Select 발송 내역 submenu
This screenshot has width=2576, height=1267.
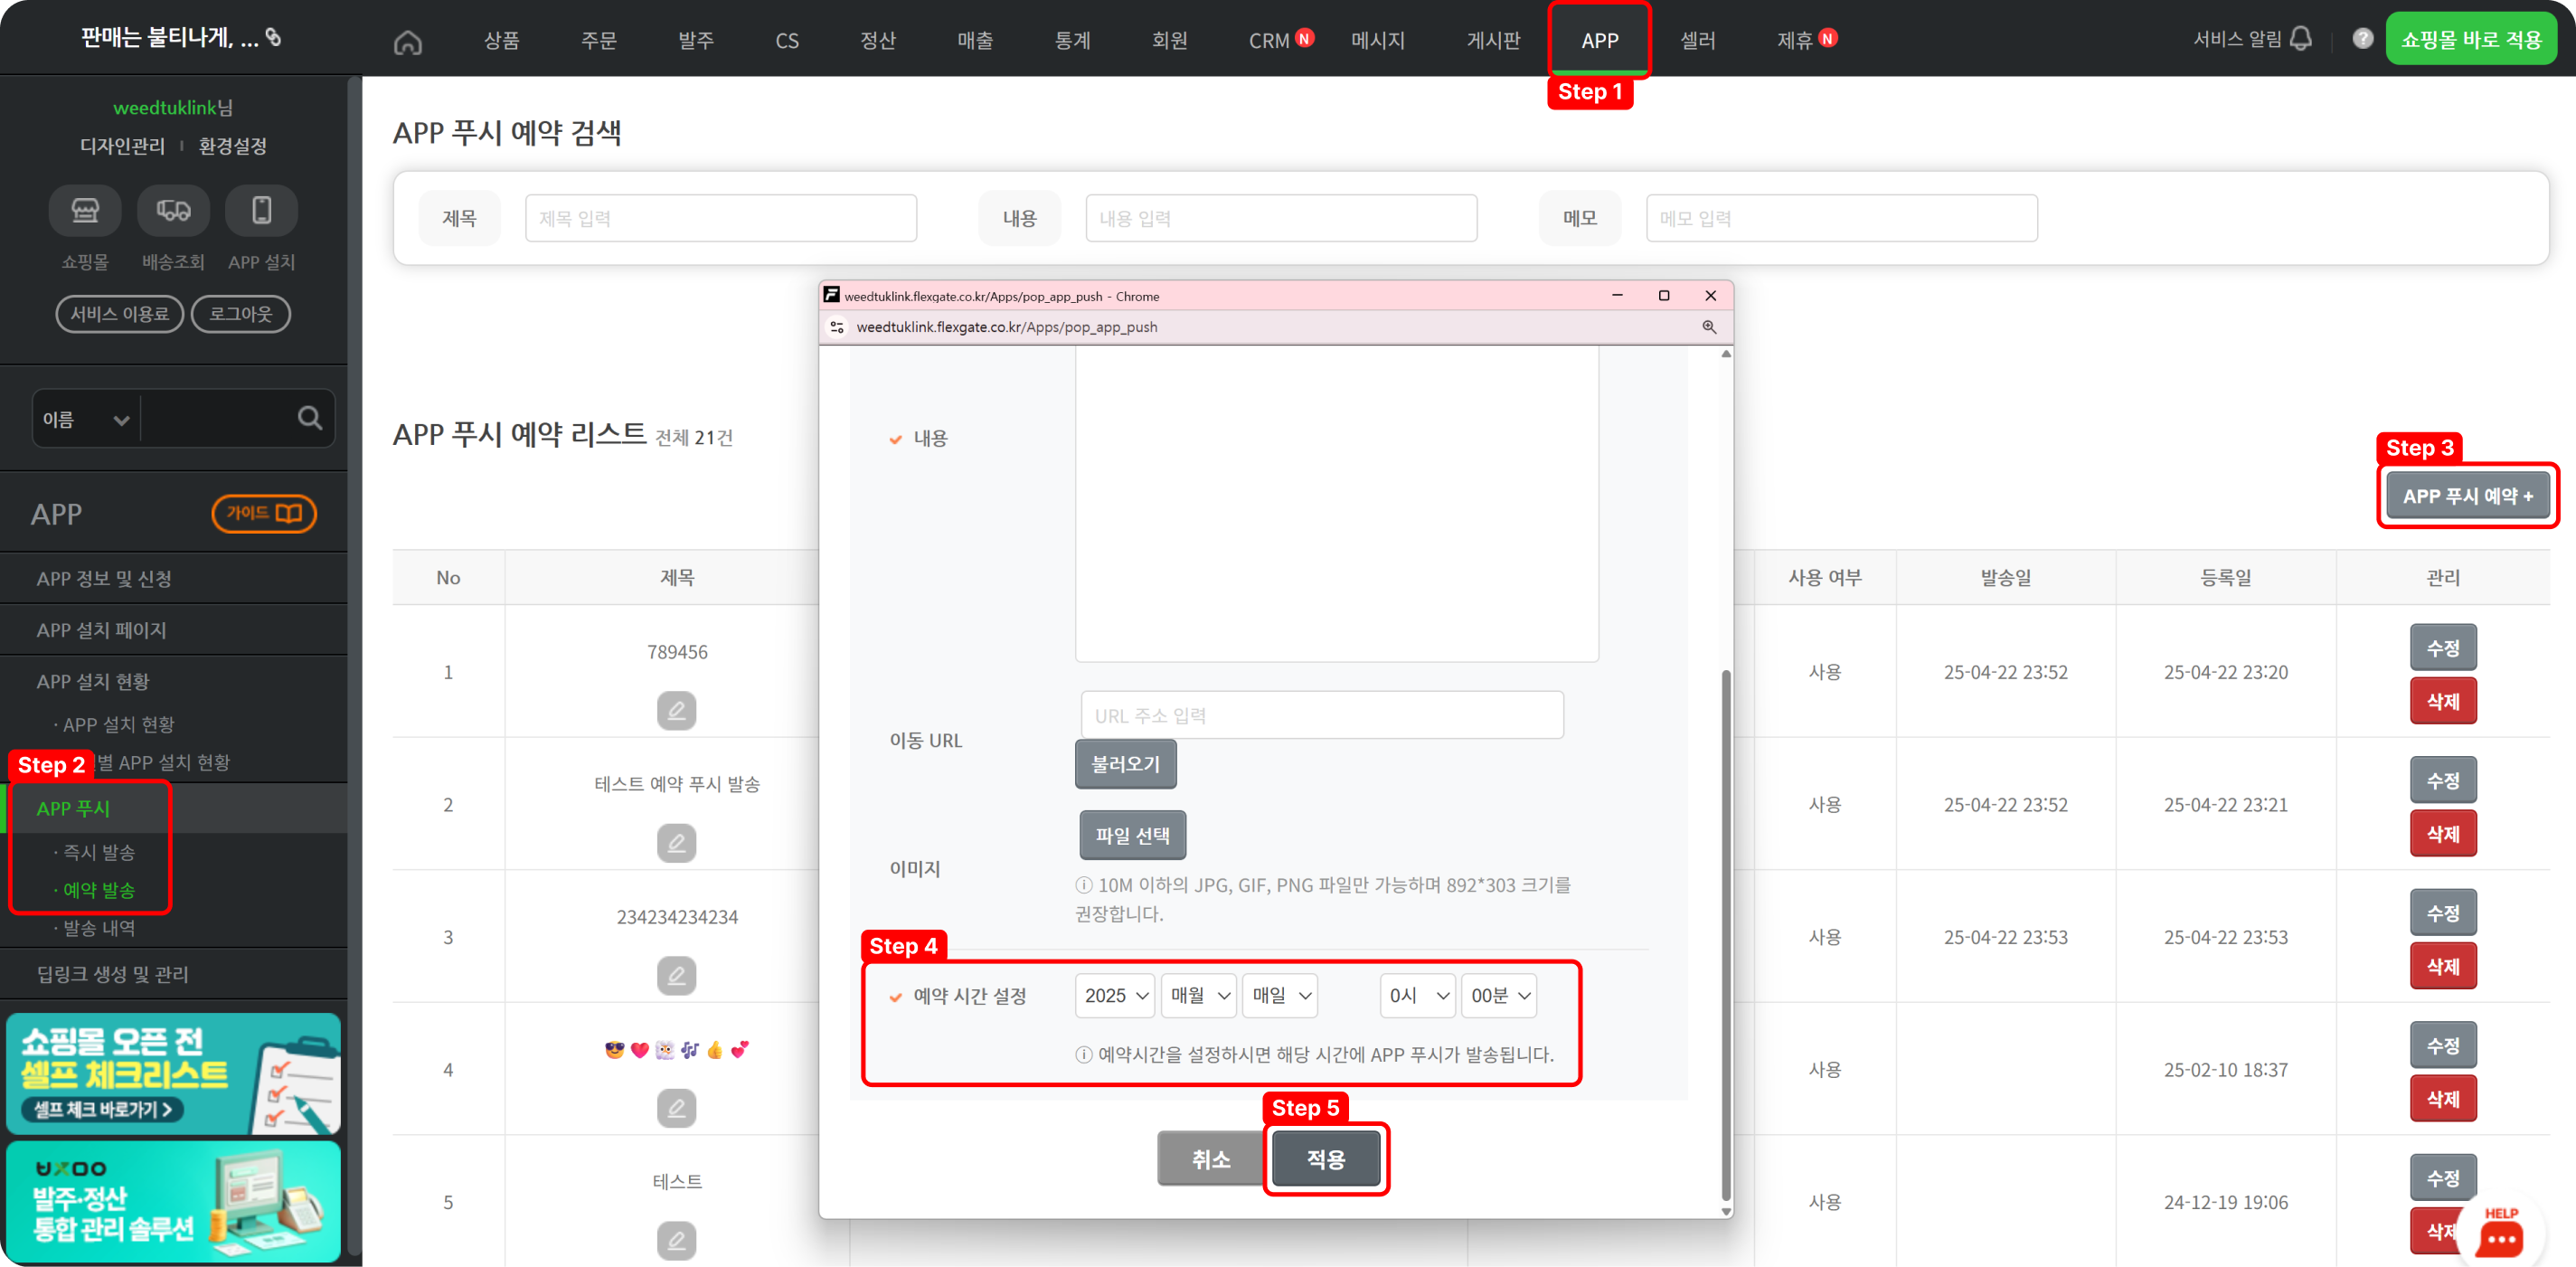[x=99, y=928]
